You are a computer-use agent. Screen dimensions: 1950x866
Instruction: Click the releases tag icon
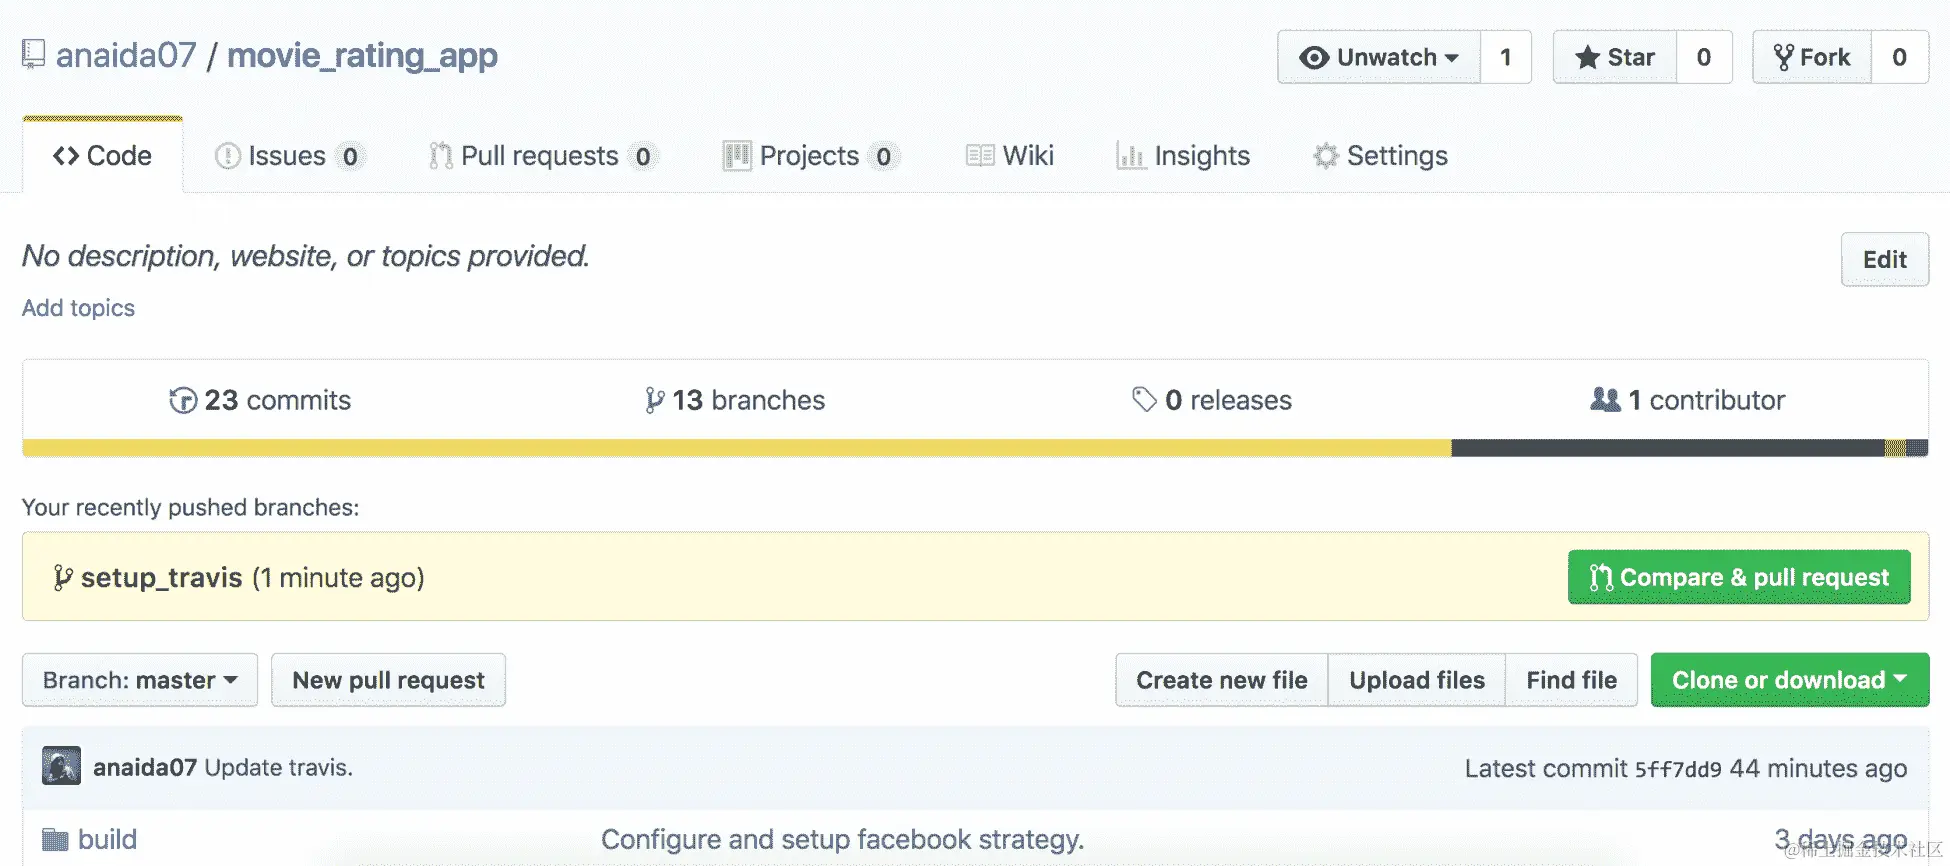coord(1144,400)
